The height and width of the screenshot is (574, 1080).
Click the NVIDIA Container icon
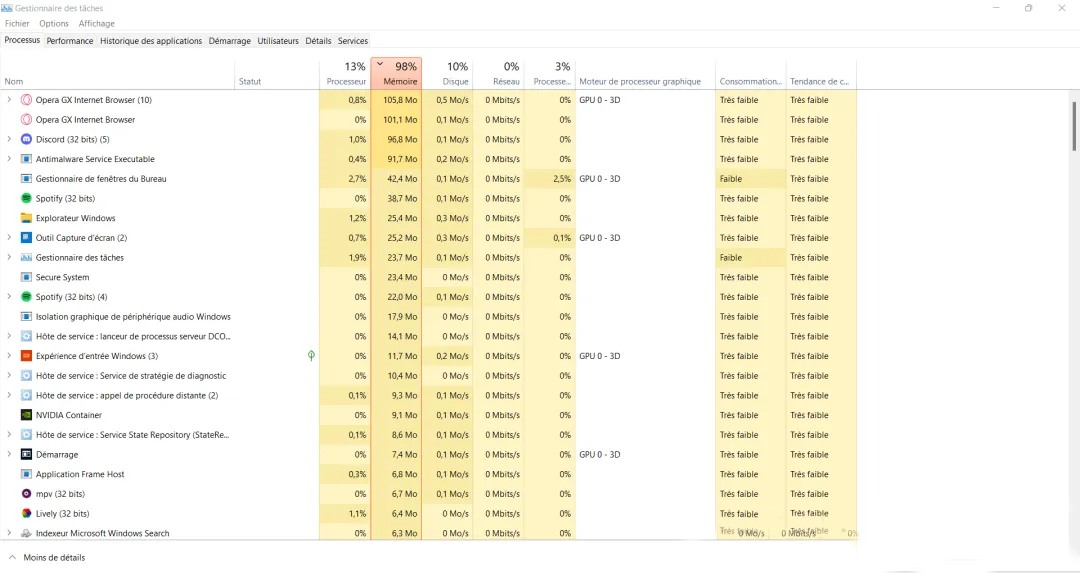pyautogui.click(x=26, y=416)
